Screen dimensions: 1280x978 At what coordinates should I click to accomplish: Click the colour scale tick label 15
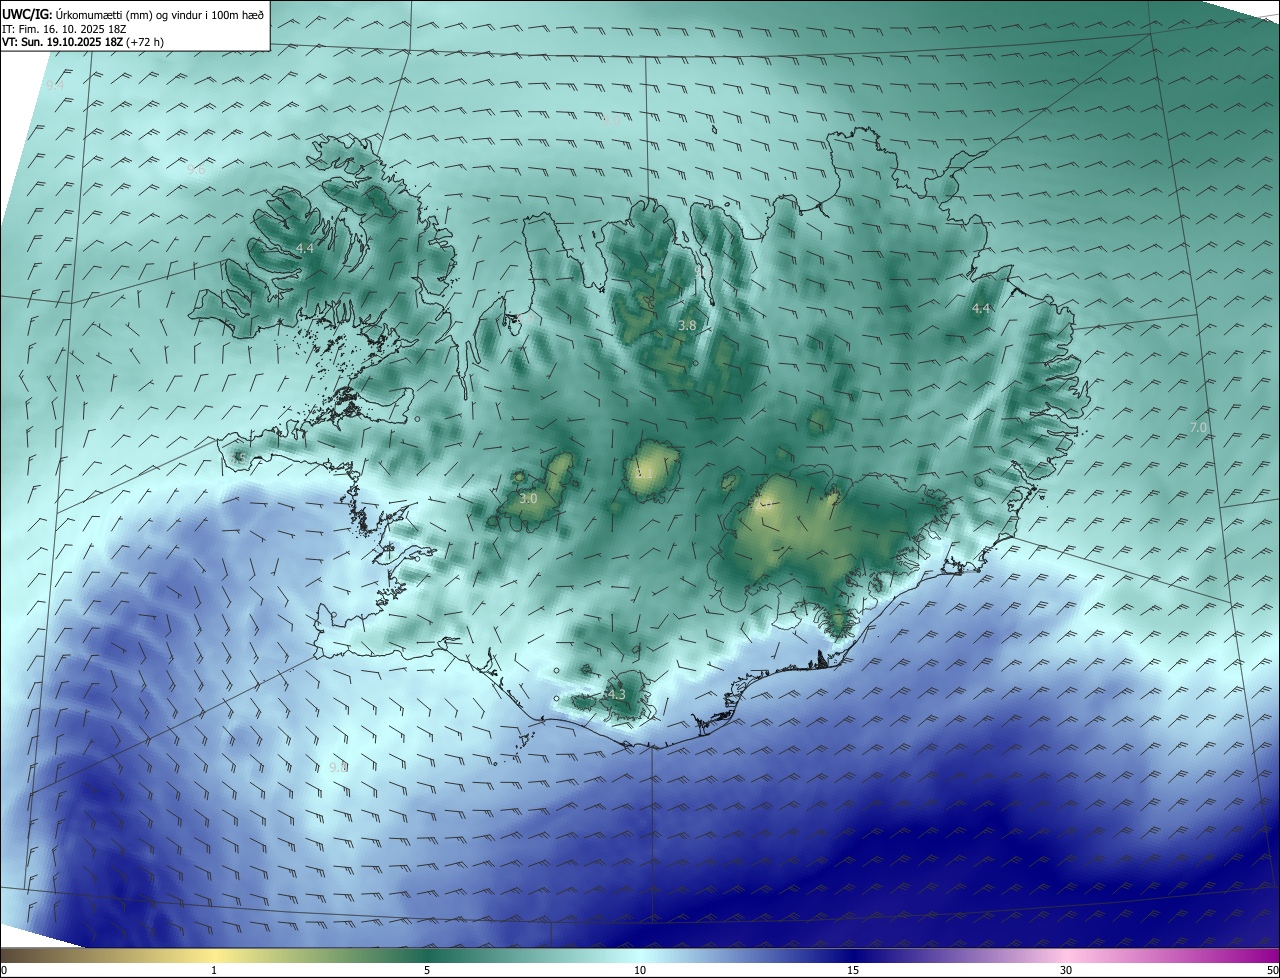coord(853,970)
